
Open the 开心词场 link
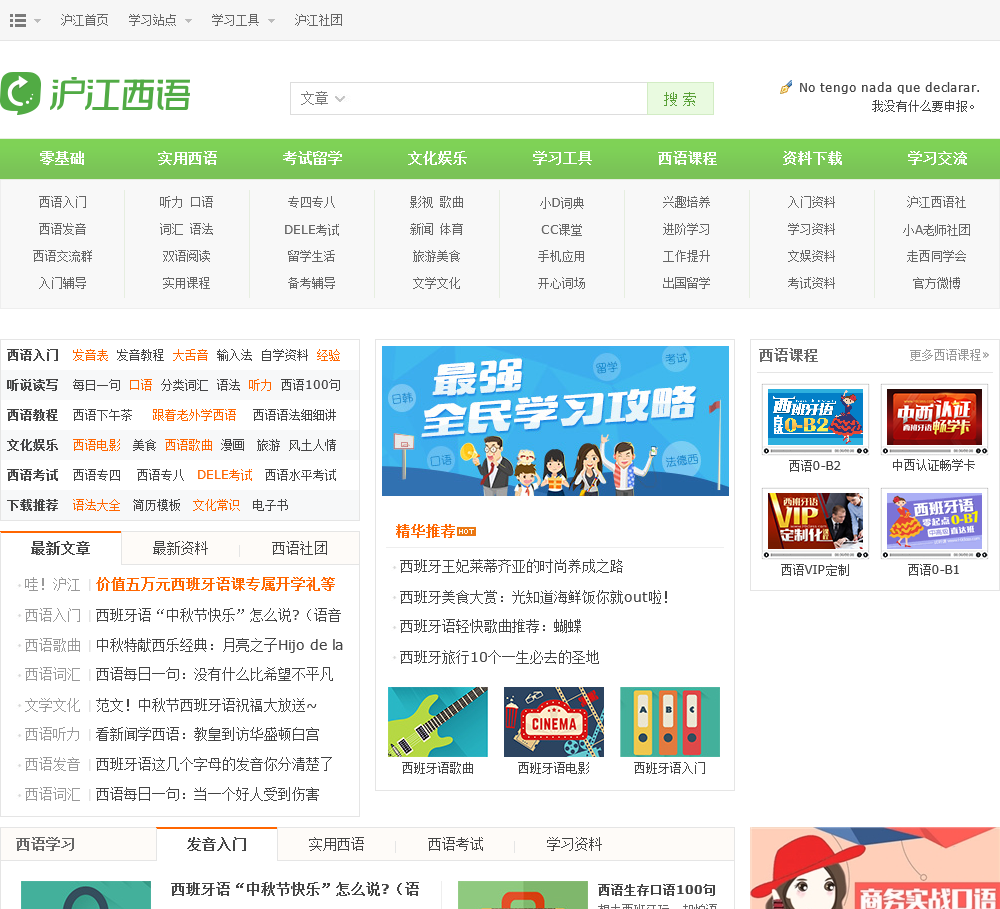(562, 283)
